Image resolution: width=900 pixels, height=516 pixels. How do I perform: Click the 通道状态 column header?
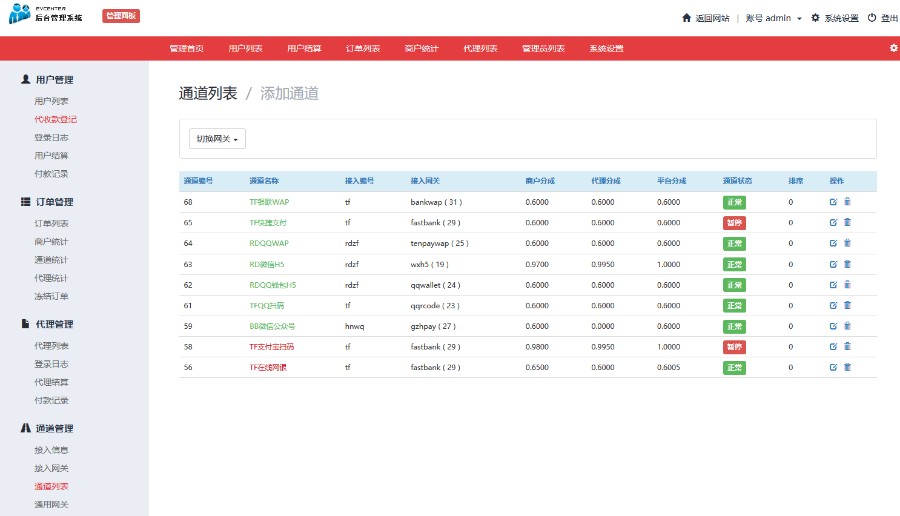[737, 181]
